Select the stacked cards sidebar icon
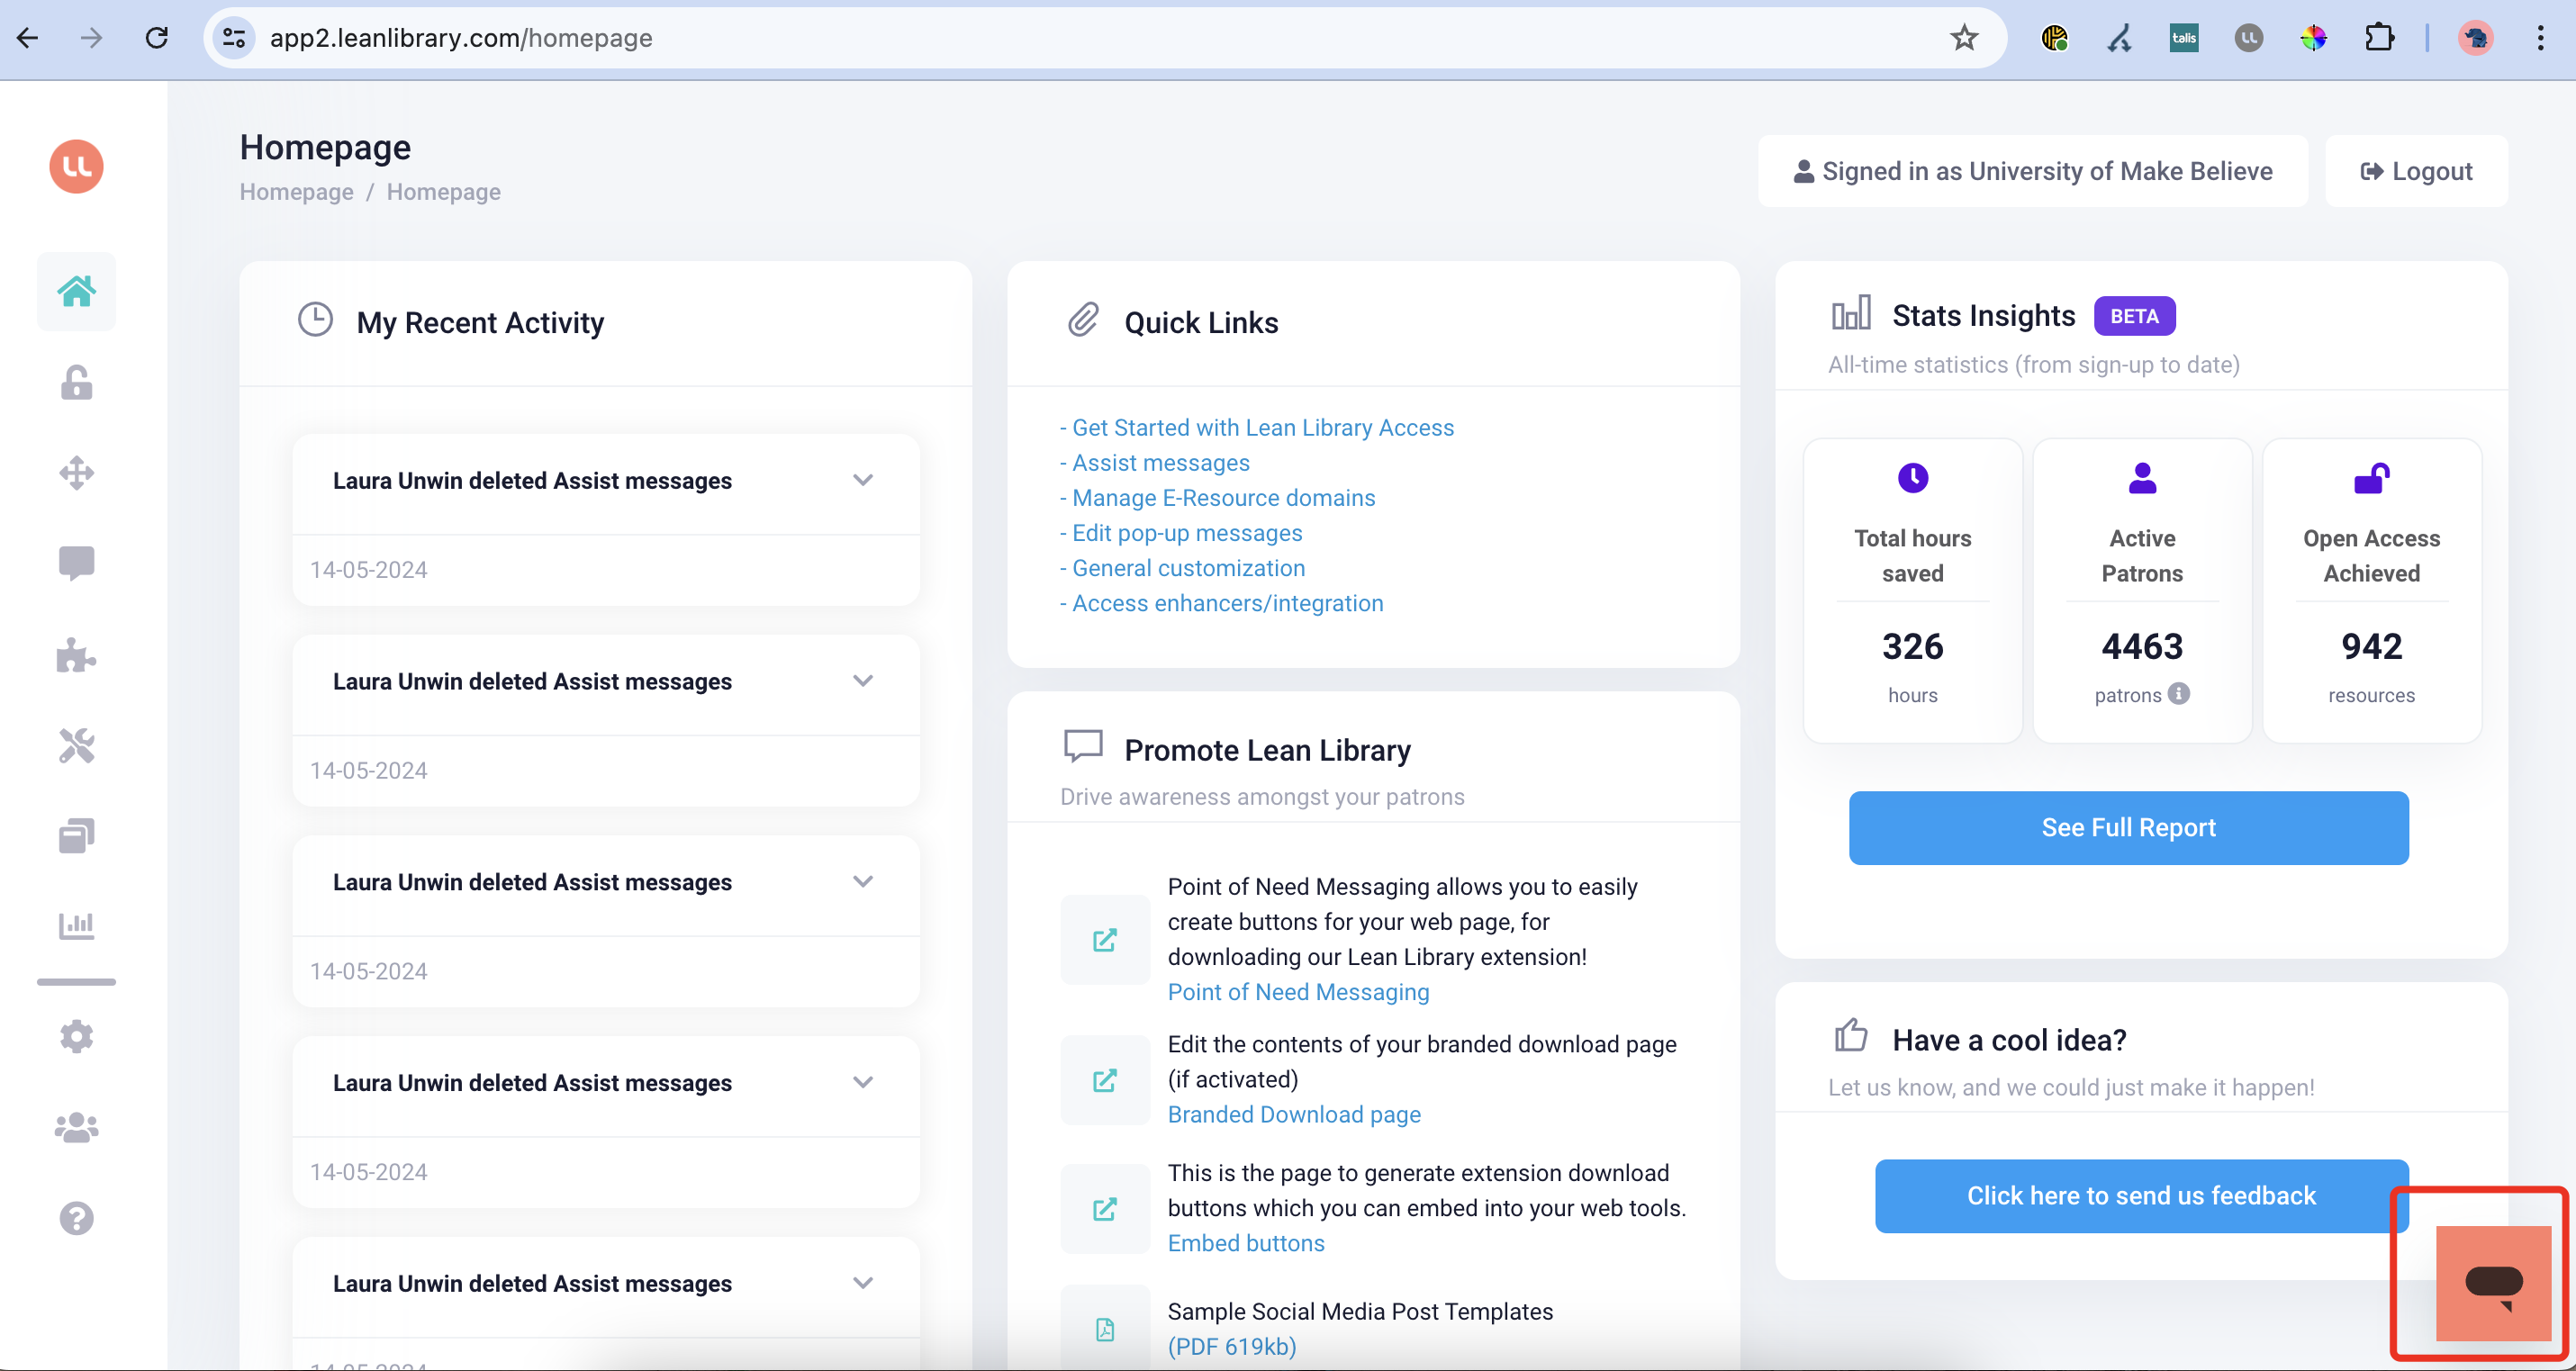2576x1371 pixels. click(x=76, y=836)
